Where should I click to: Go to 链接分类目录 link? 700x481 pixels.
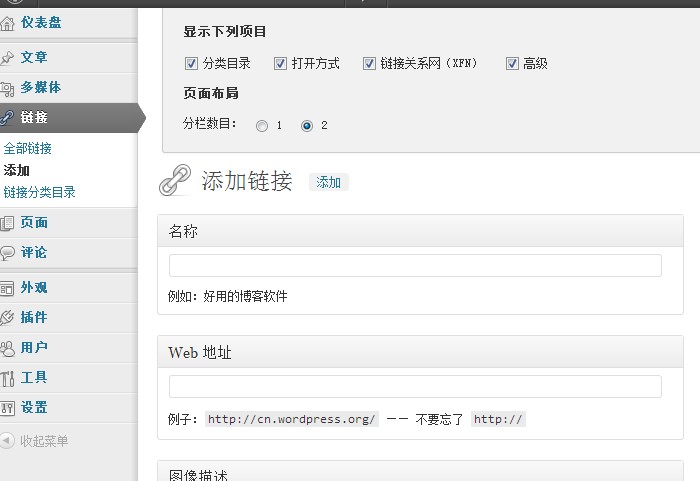click(40, 193)
